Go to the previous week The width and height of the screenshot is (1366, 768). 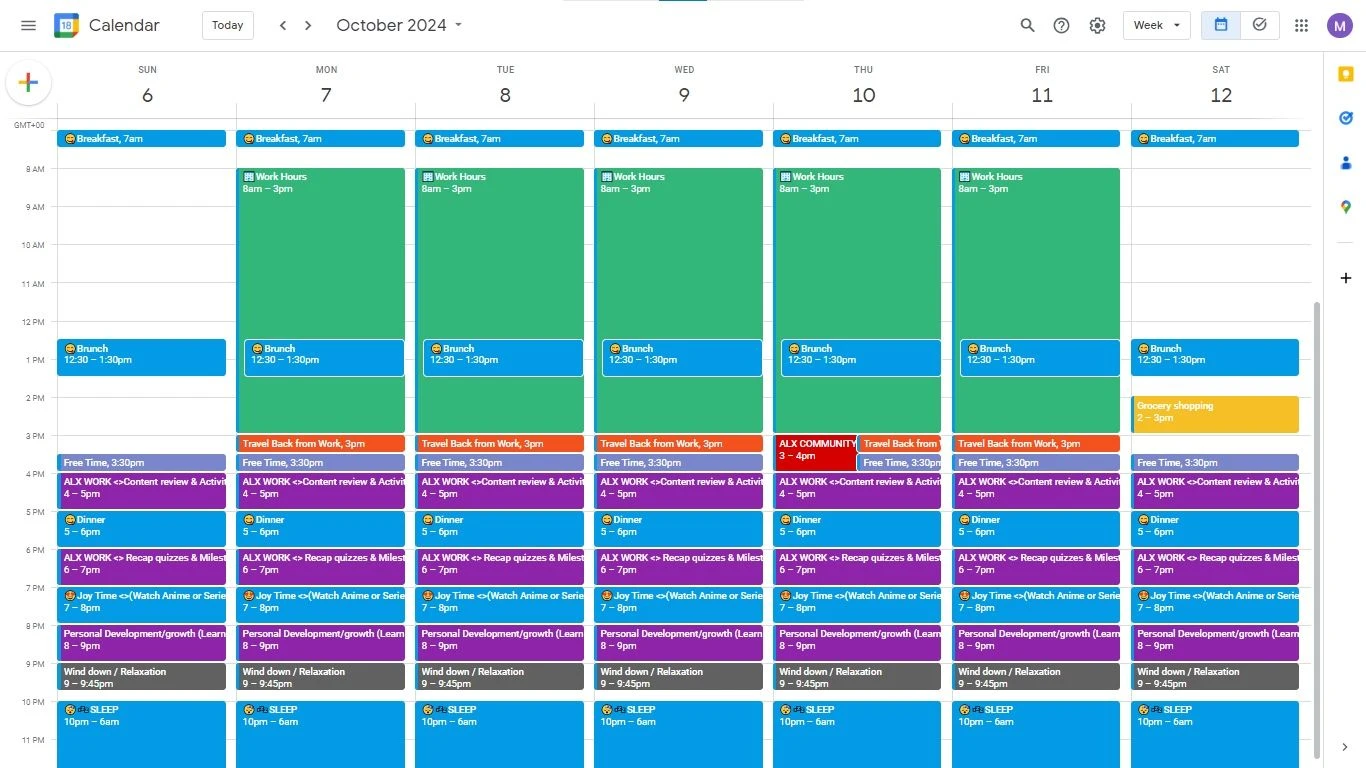point(283,25)
